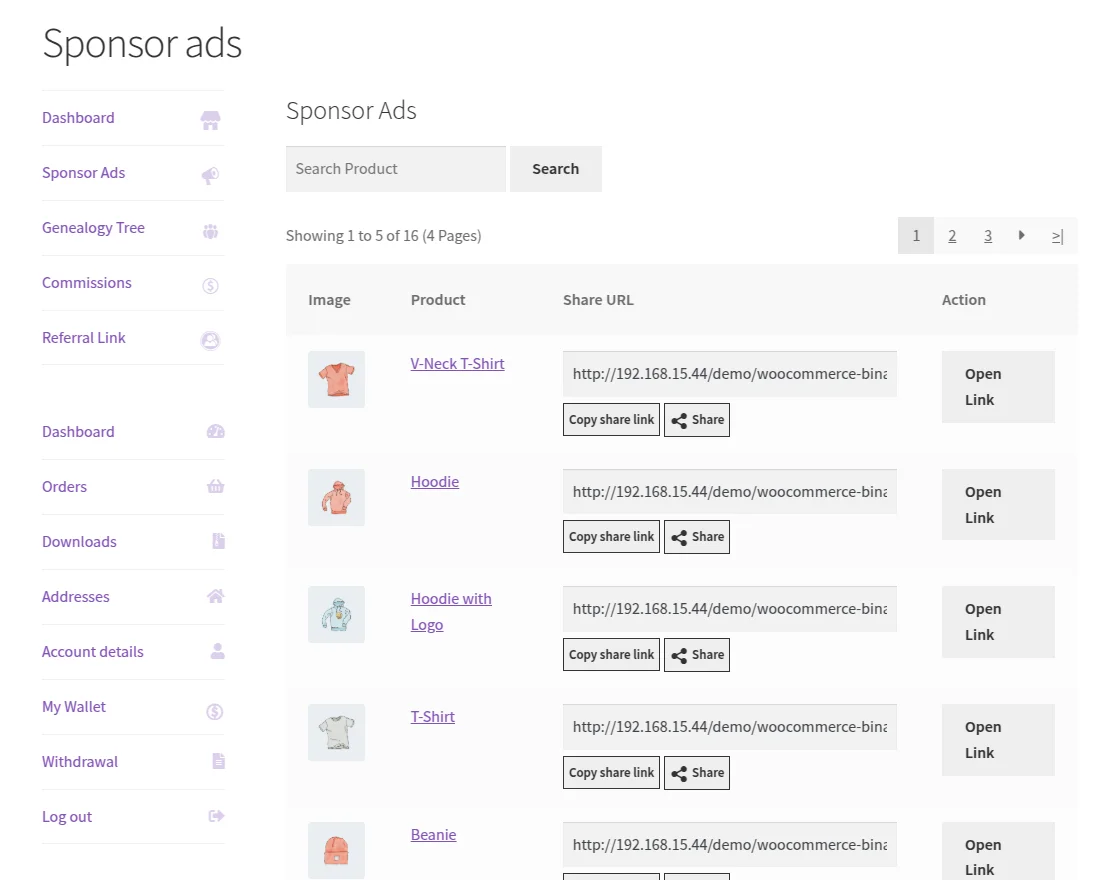This screenshot has width=1120, height=880.
Task: Click the dollar icon next to Commissions
Action: pyautogui.click(x=210, y=285)
